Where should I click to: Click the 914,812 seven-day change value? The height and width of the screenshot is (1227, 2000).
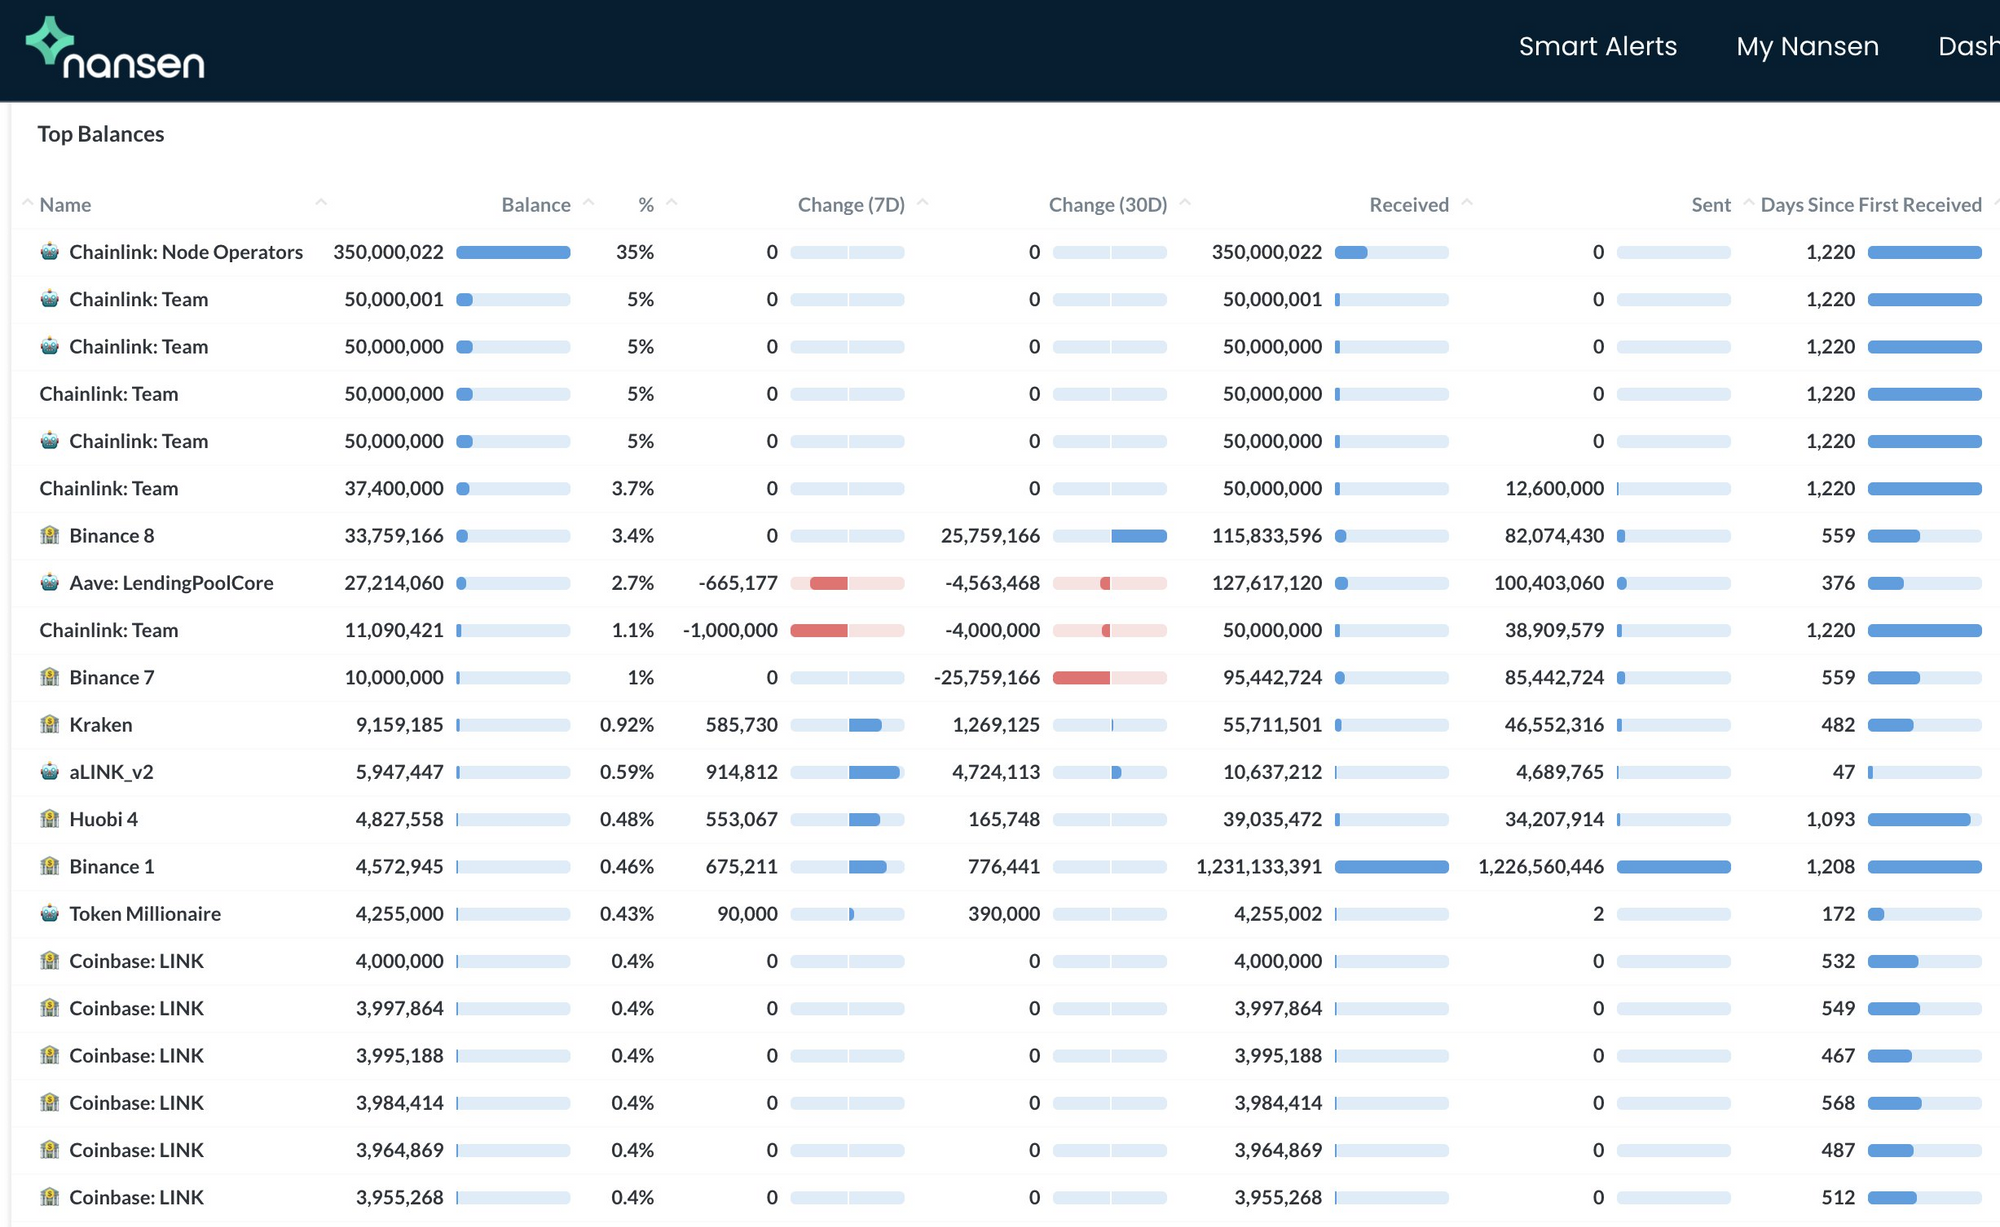tap(741, 772)
